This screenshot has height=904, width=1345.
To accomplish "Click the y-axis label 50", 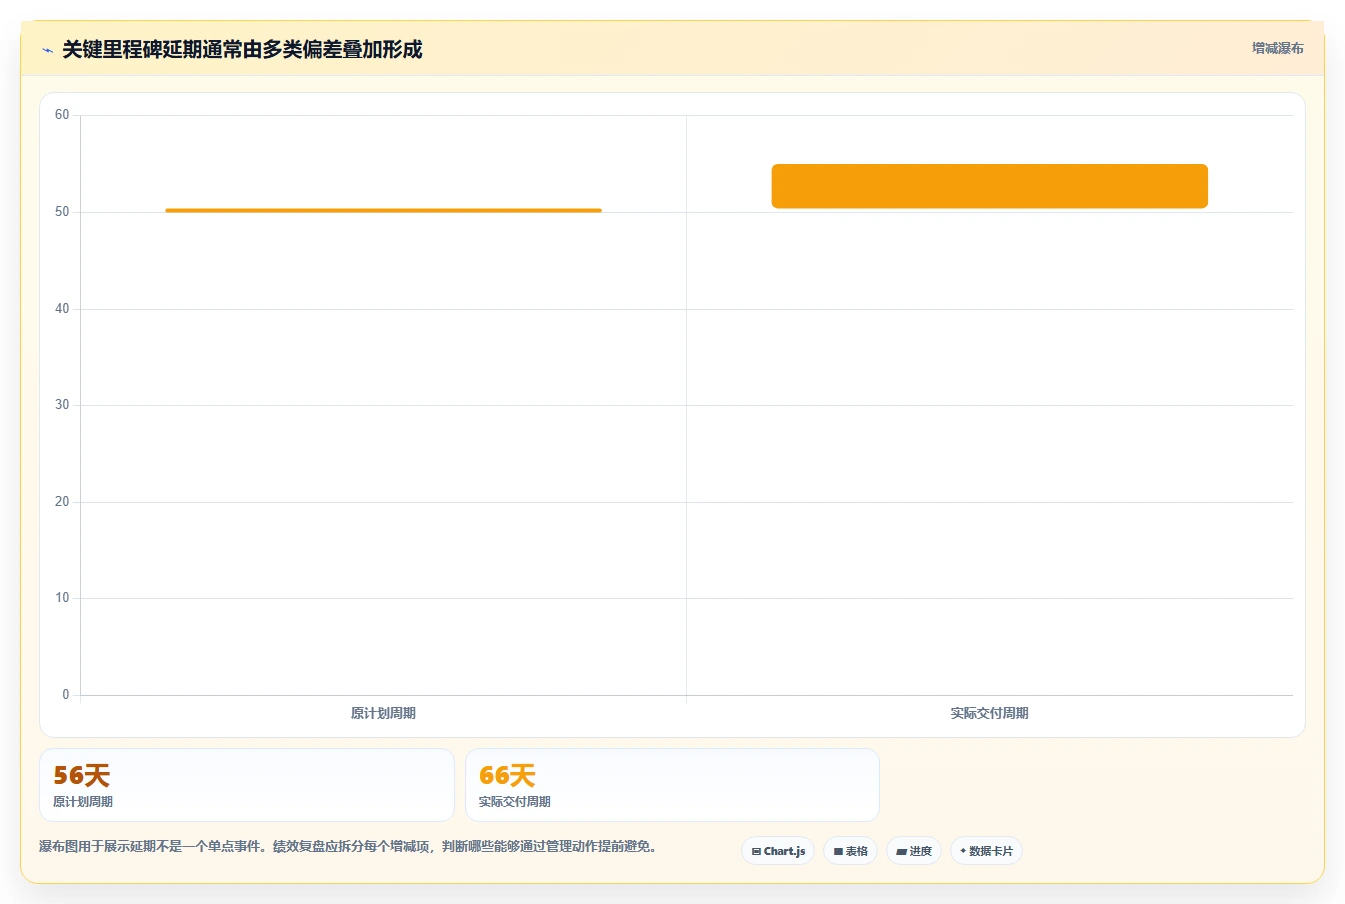I will 62,212.
